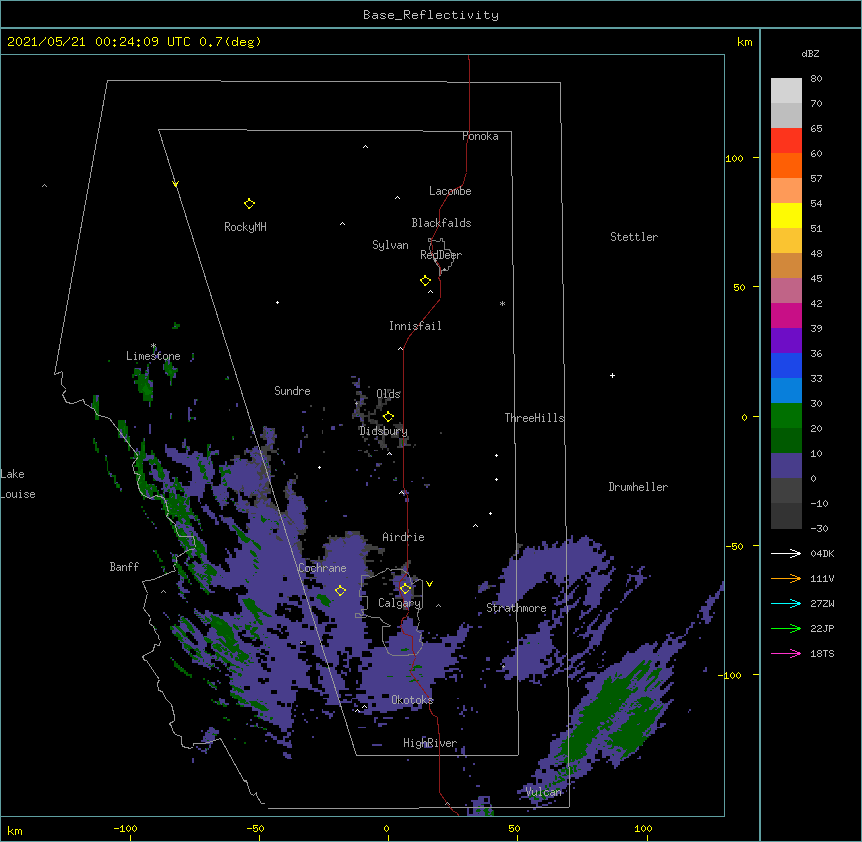Select the yellow diamond marker south of RedDeer

[x=425, y=281]
